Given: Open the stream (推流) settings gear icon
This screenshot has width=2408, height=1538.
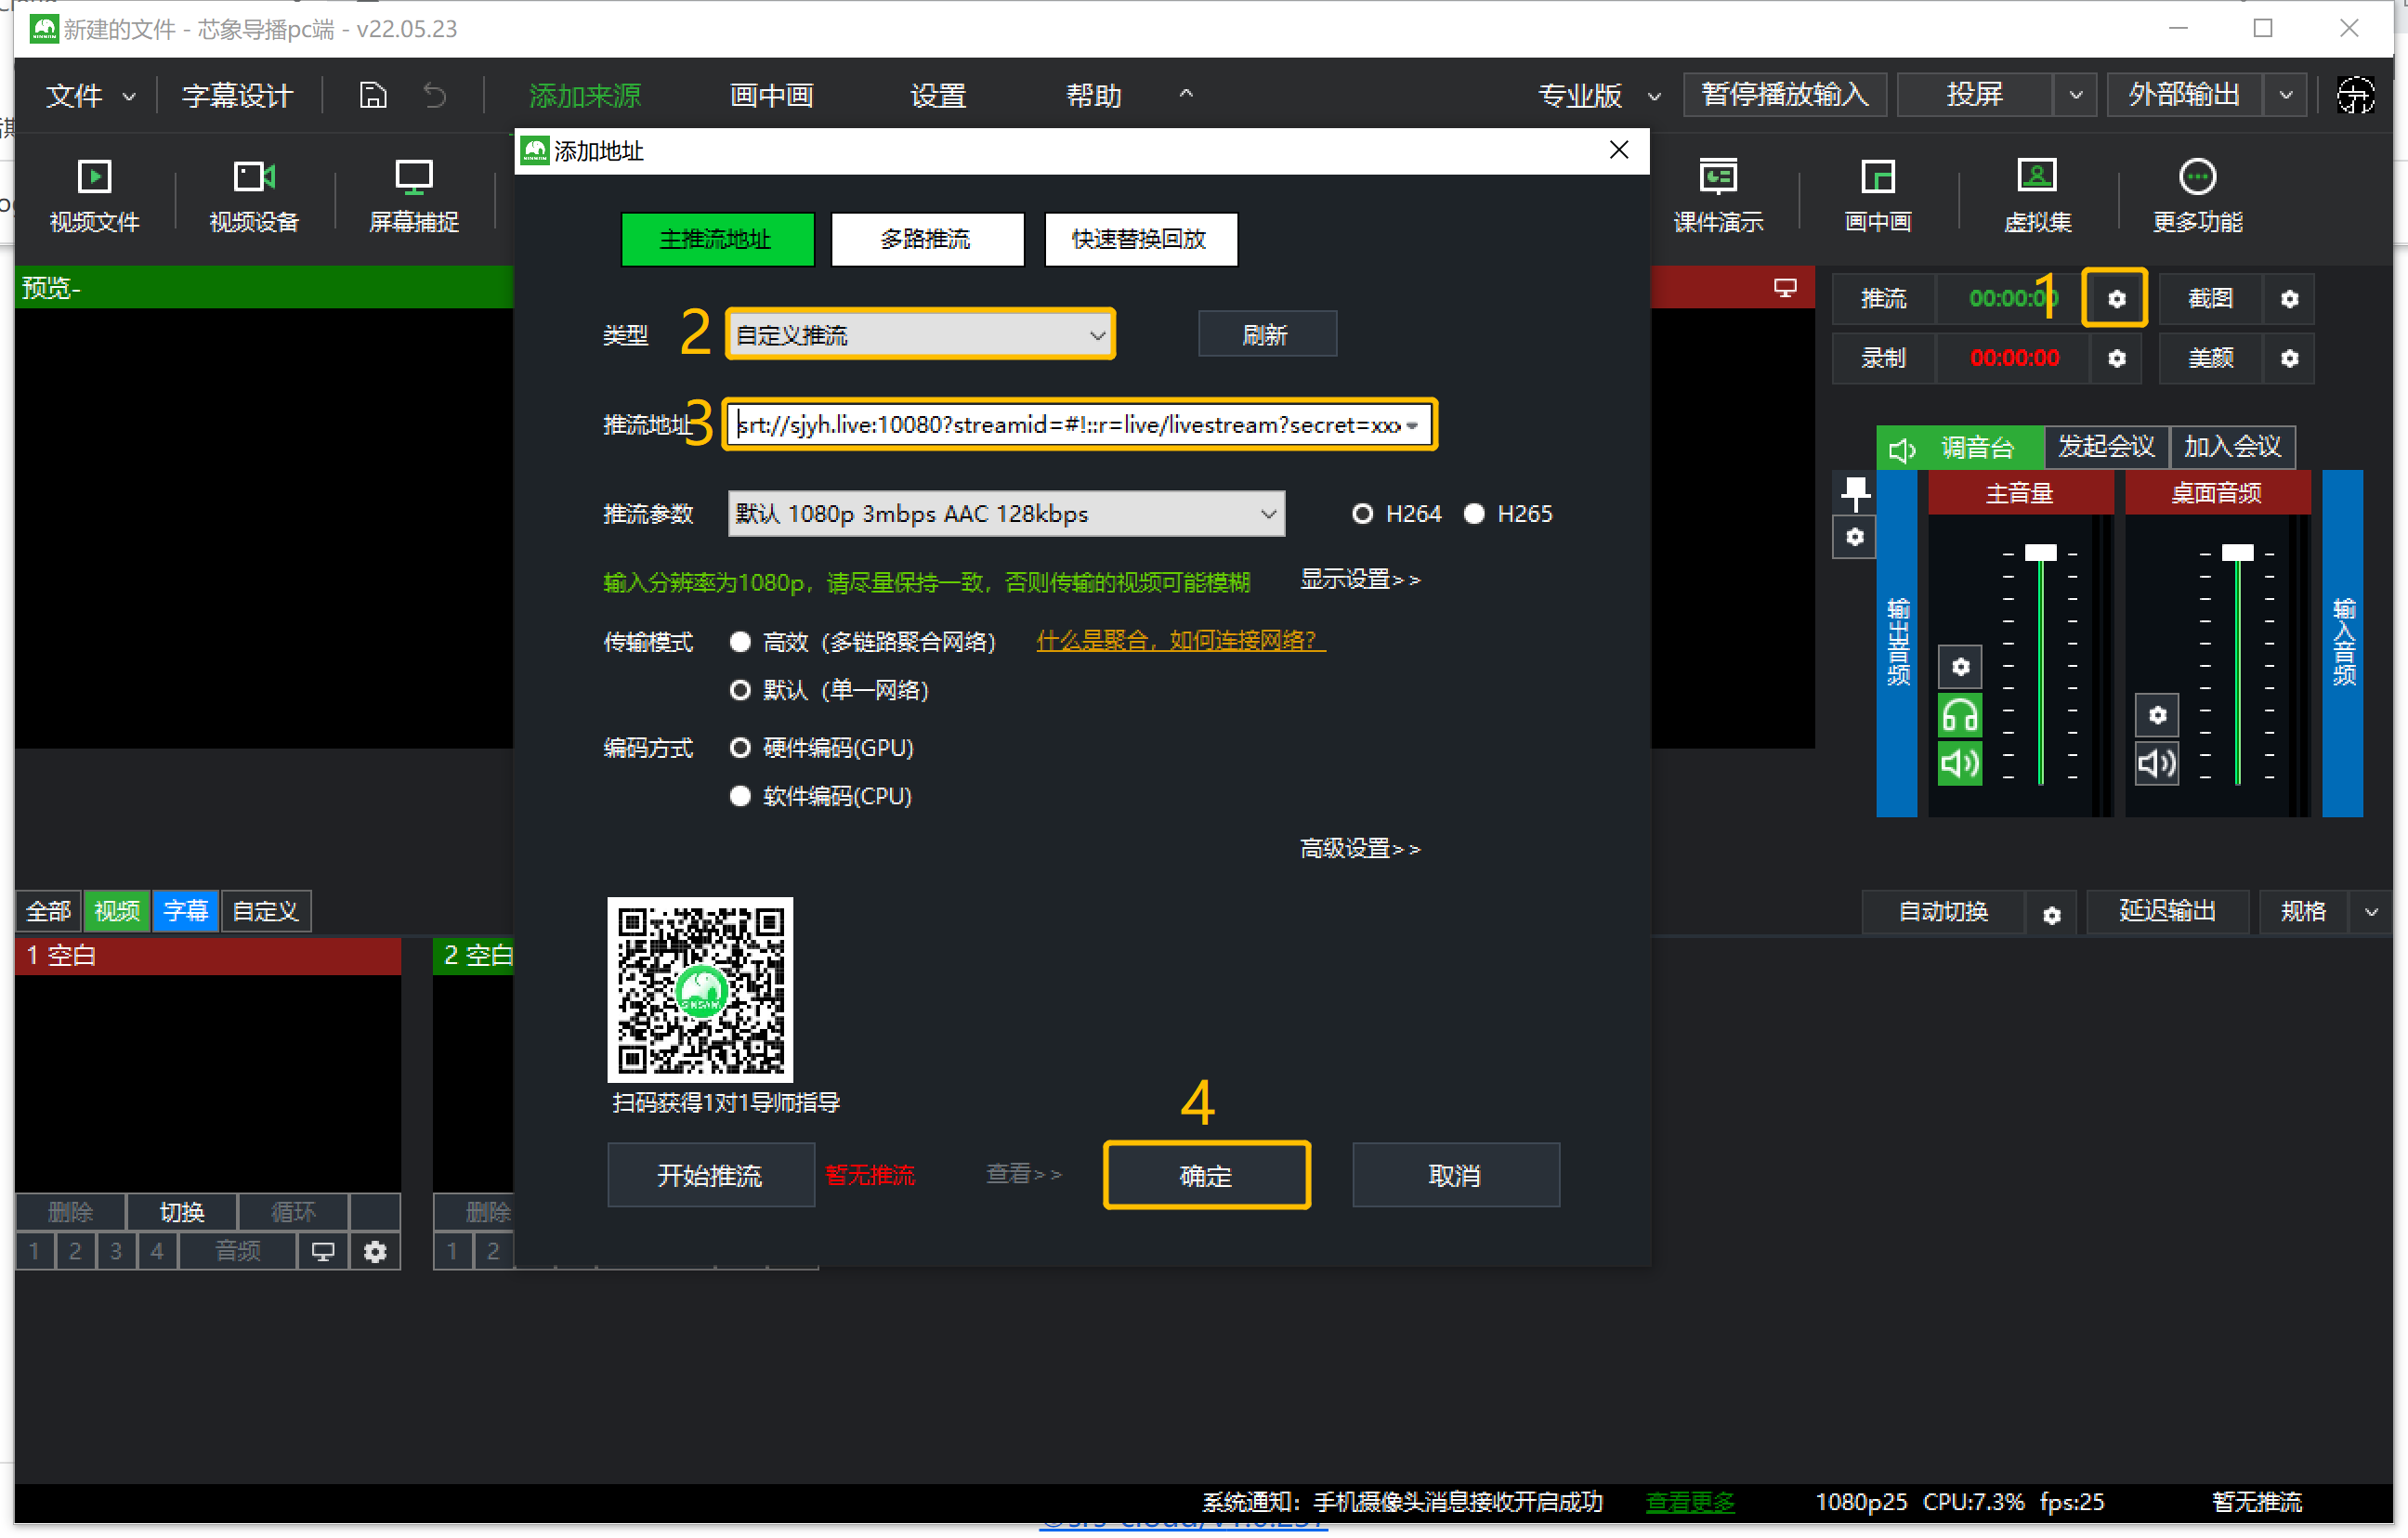Looking at the screenshot, I should (2115, 299).
